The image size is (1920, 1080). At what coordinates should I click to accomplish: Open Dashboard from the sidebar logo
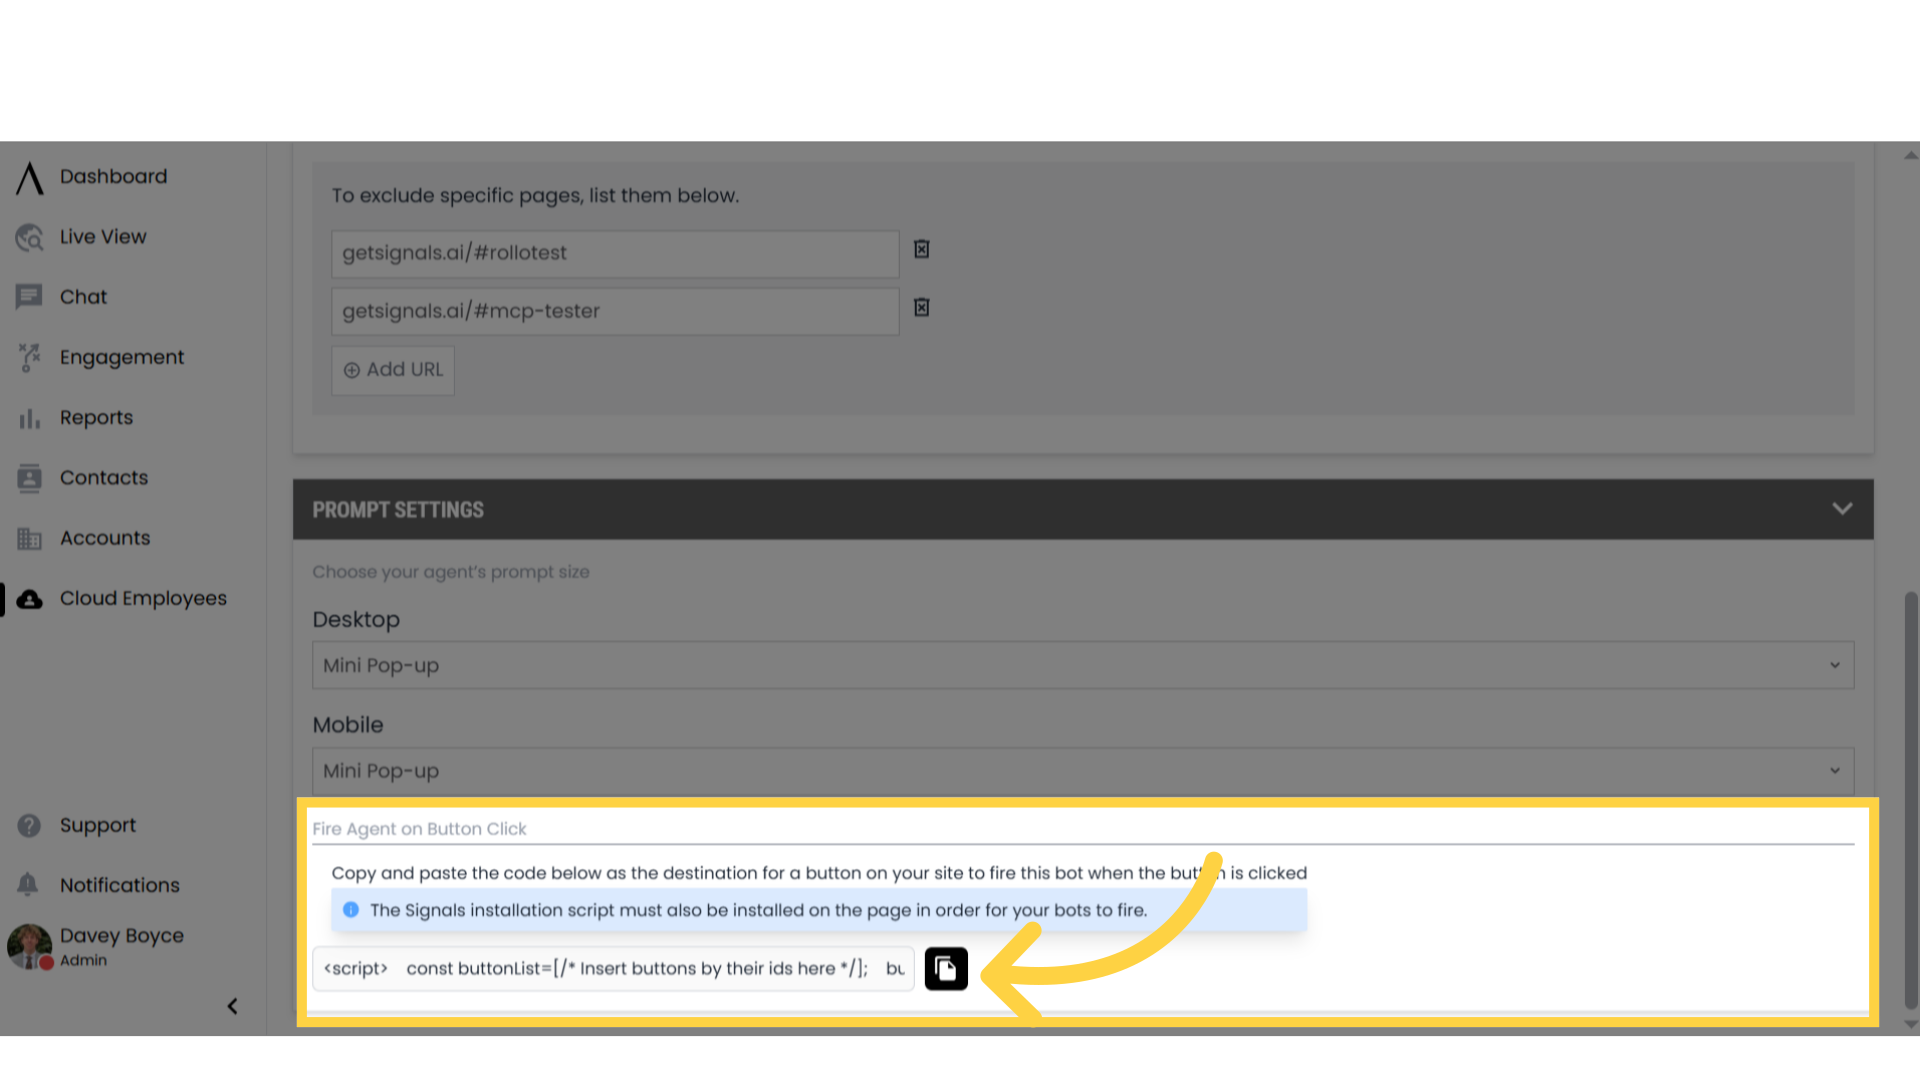click(30, 178)
